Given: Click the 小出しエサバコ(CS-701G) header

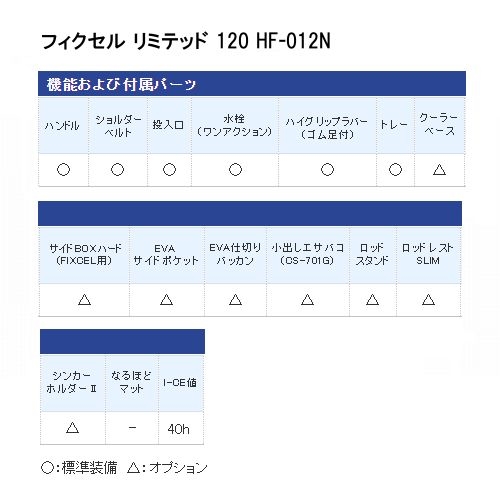Looking at the screenshot, I should point(308,255).
